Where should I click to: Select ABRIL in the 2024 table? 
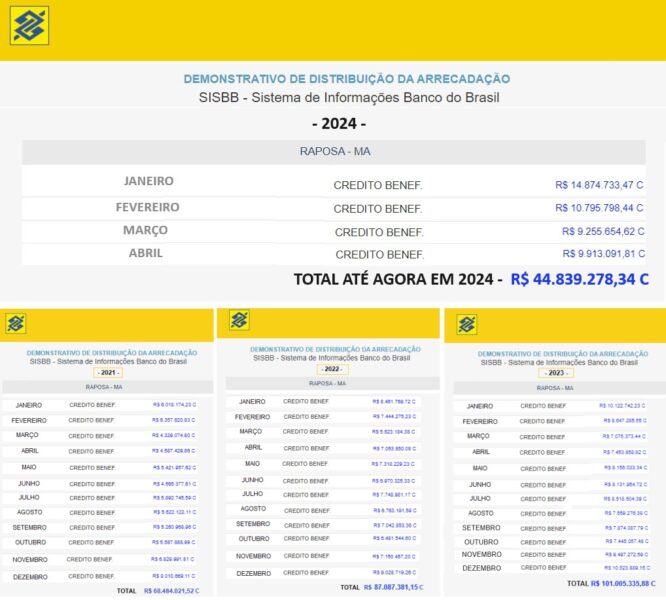click(x=146, y=253)
